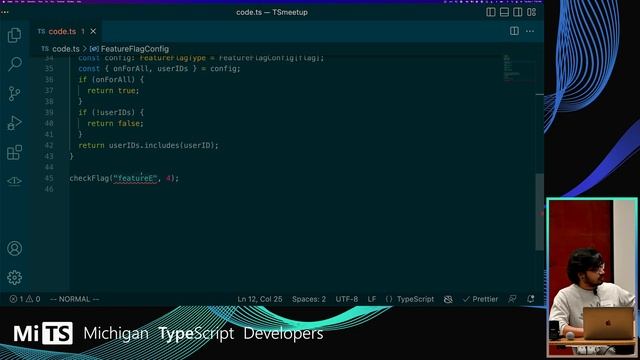Click 'return false;' on line 40
The height and width of the screenshot is (360, 640).
pos(115,123)
